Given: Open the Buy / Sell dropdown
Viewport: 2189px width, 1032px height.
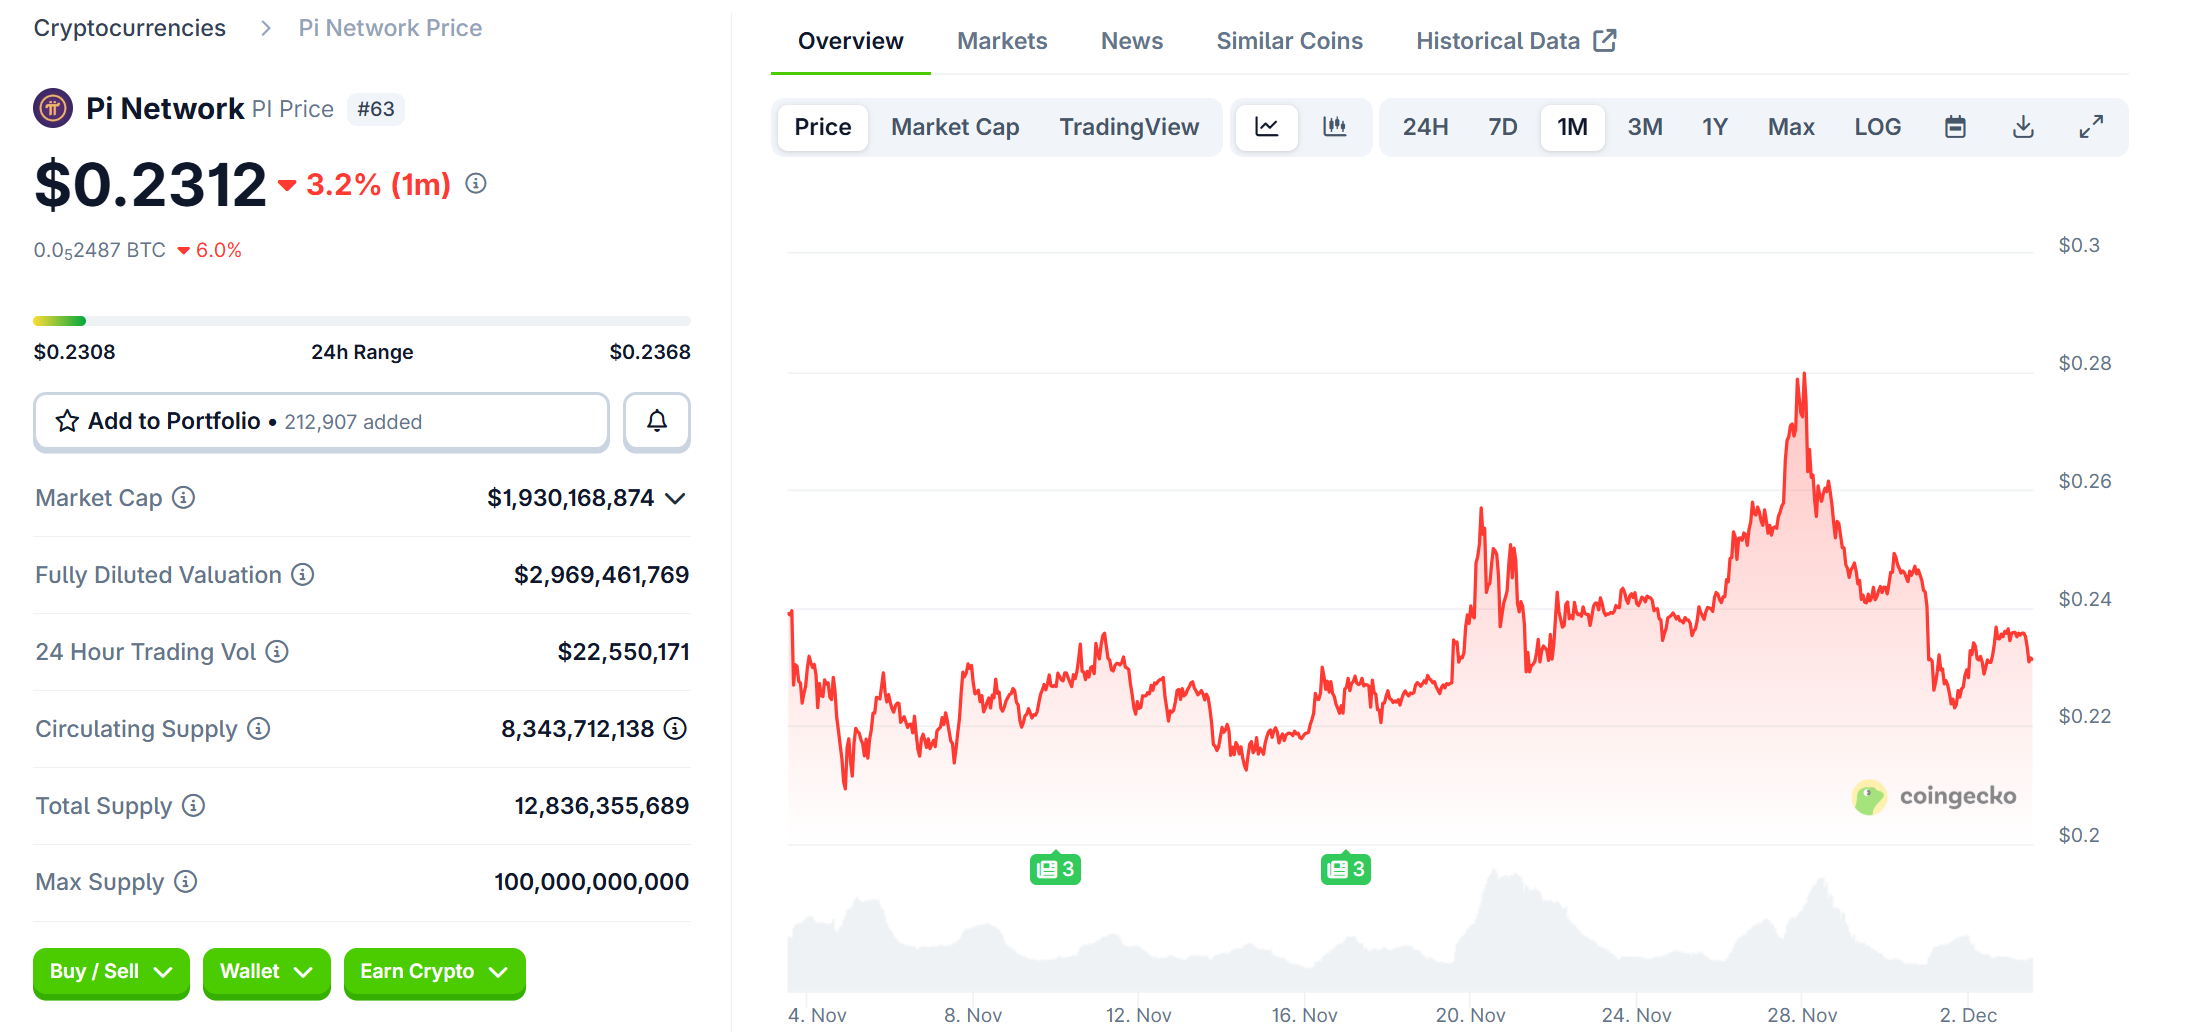Looking at the screenshot, I should click(111, 972).
